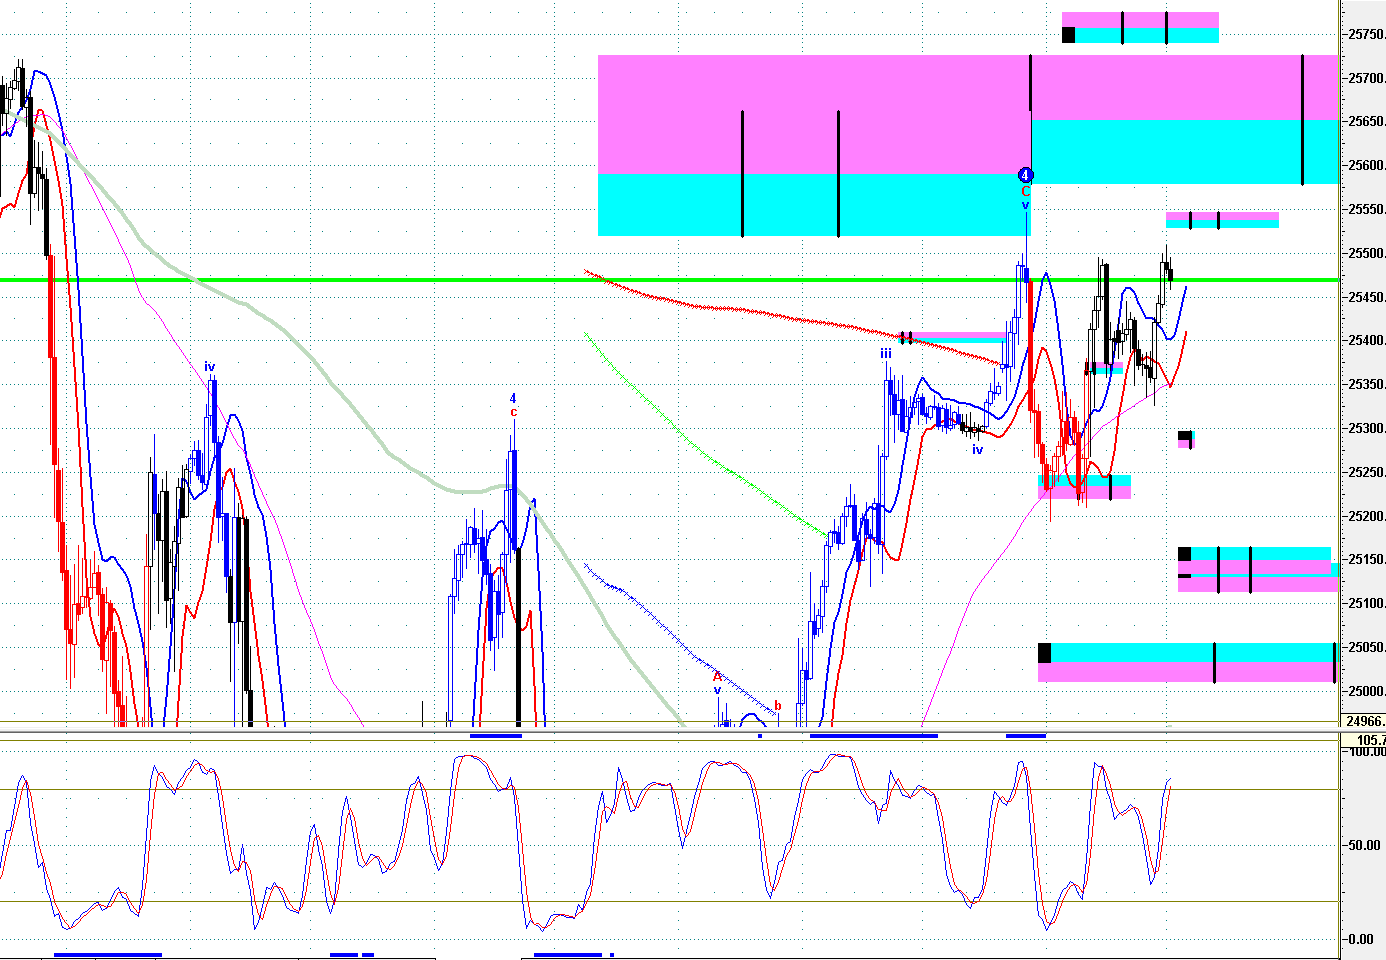
Task: Select the circled blue 4 wave marker
Action: coord(1025,175)
